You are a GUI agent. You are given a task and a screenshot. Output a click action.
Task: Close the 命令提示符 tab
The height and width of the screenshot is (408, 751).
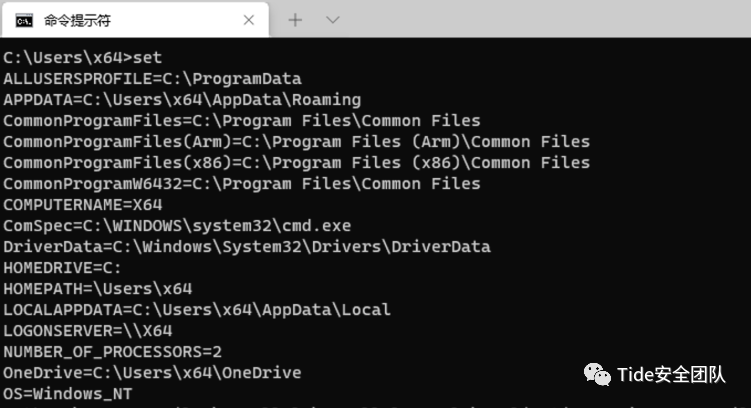pyautogui.click(x=249, y=20)
